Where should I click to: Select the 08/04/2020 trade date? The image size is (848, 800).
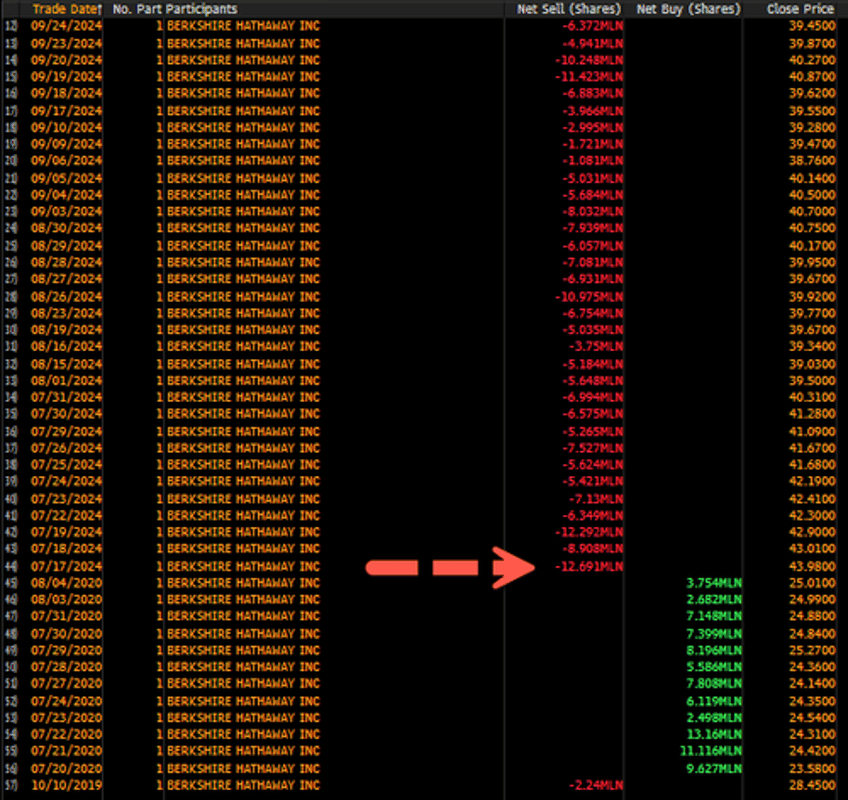67,583
